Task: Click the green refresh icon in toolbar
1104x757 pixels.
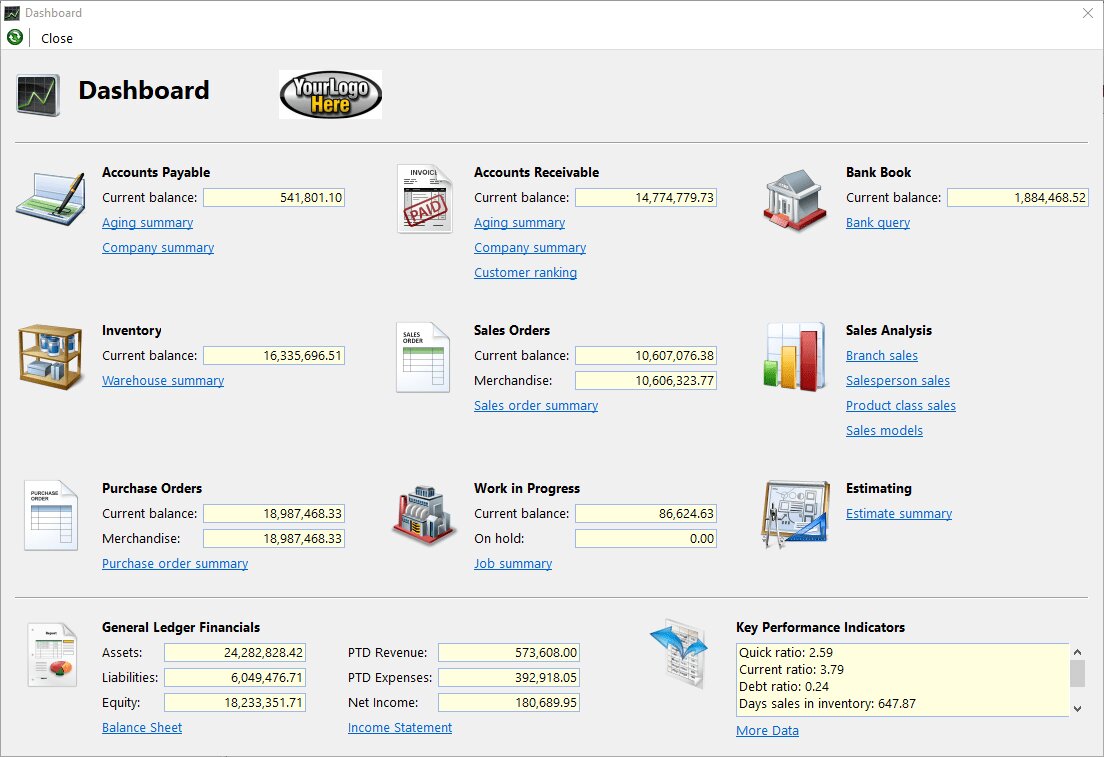Action: tap(15, 38)
